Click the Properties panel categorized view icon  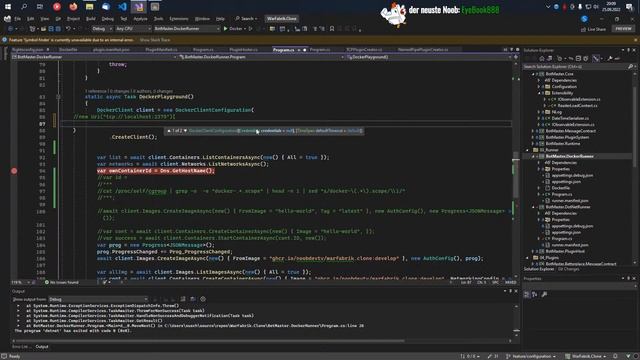[x=527, y=294]
